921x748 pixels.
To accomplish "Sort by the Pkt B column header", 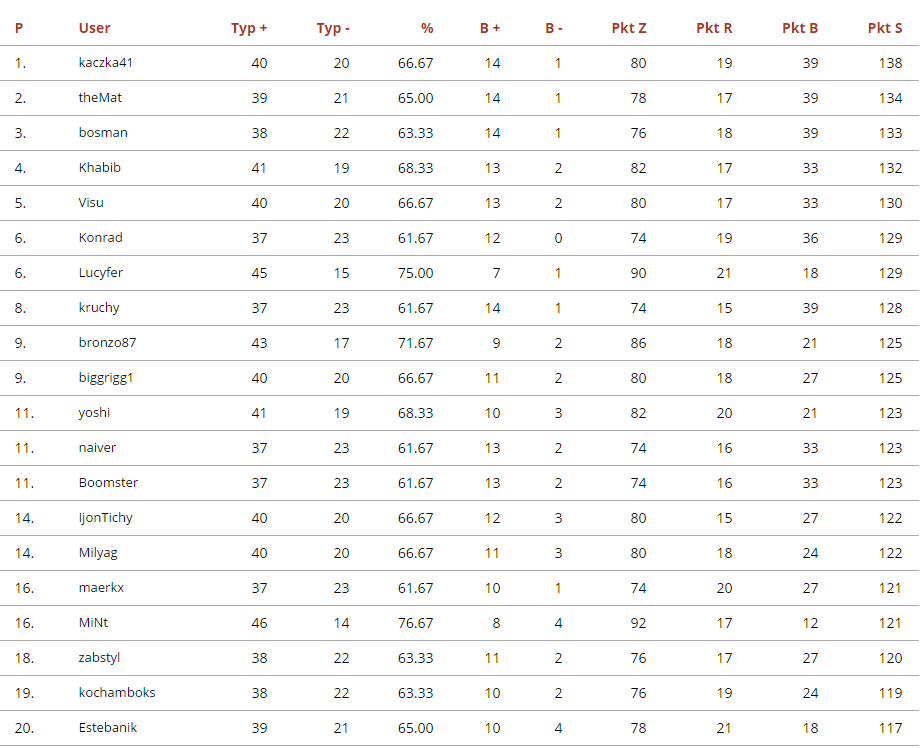I will [800, 28].
